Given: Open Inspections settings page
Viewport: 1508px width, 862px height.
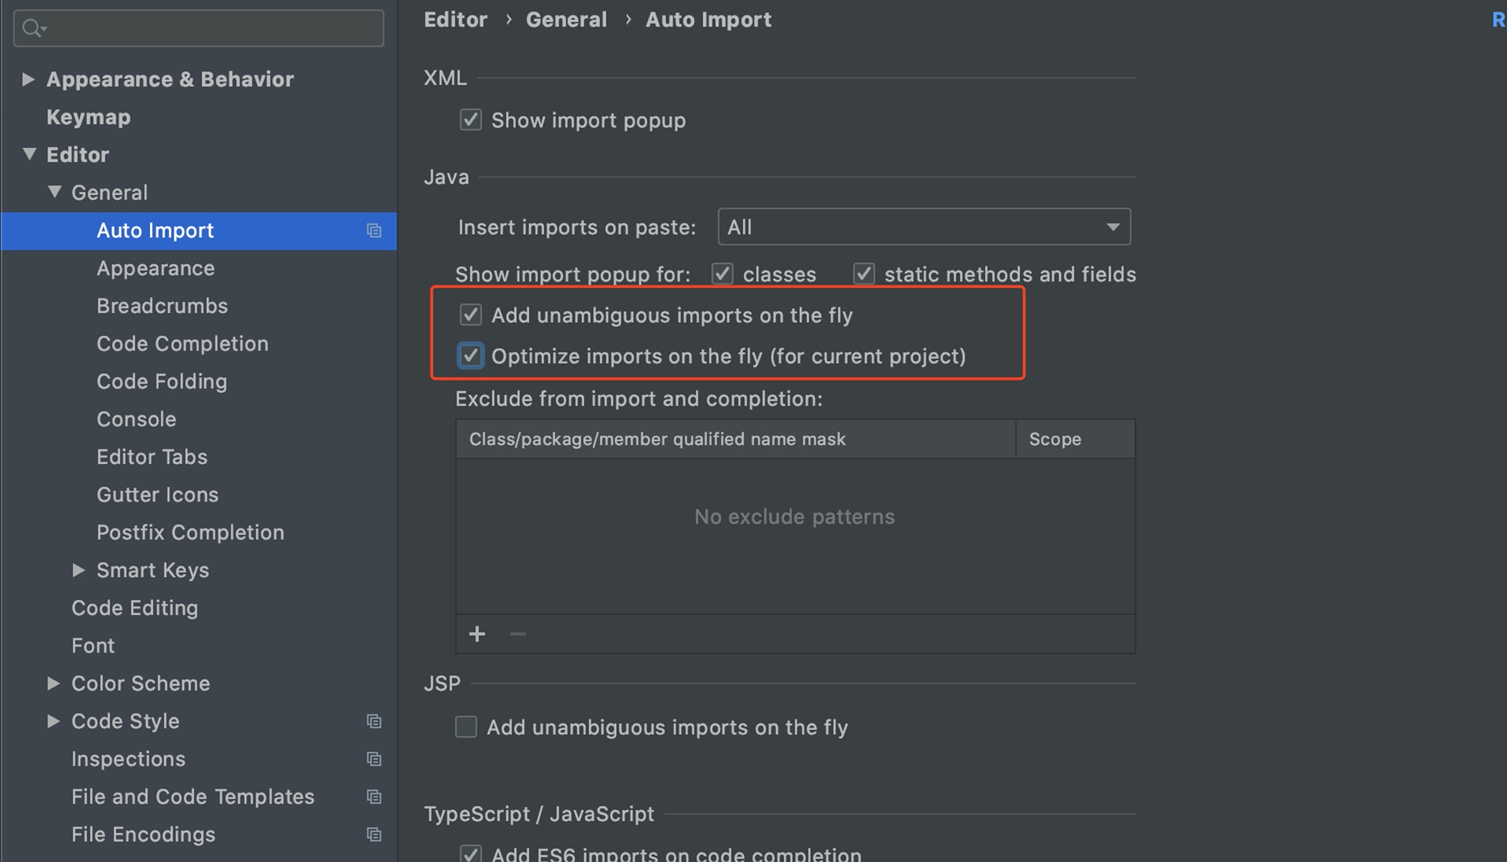Looking at the screenshot, I should [x=128, y=759].
